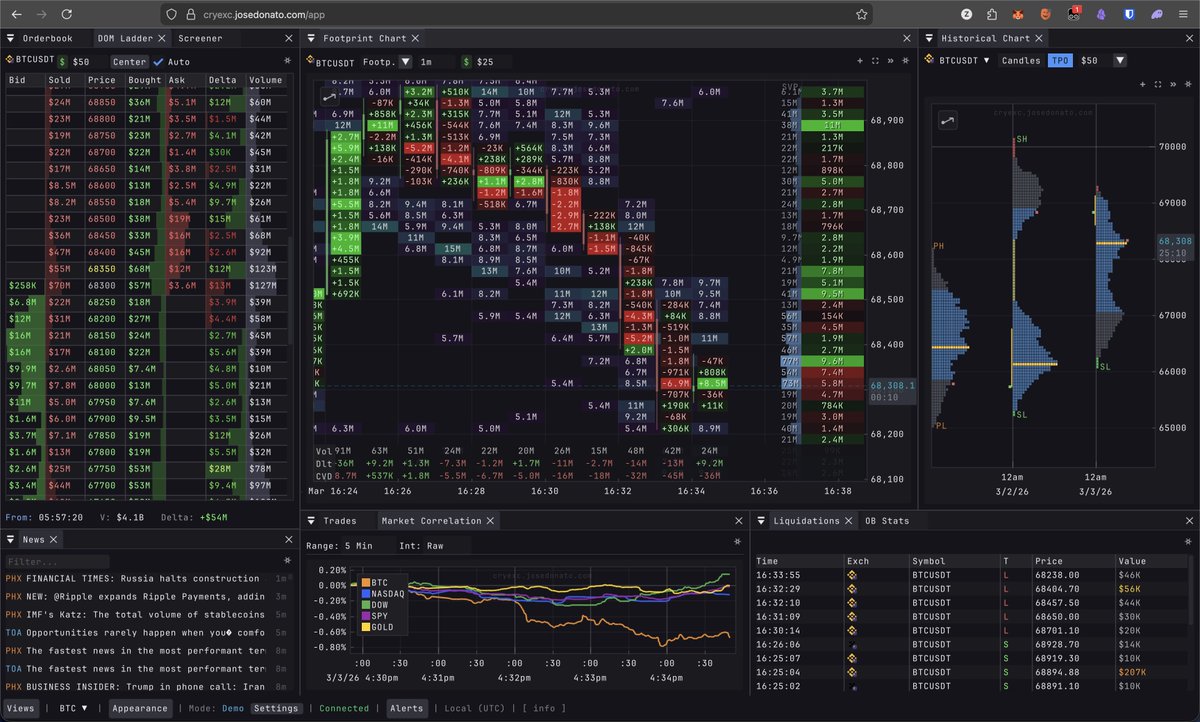Viewport: 1200px width, 722px height.
Task: Switch to the Trades tab
Action: pos(342,521)
